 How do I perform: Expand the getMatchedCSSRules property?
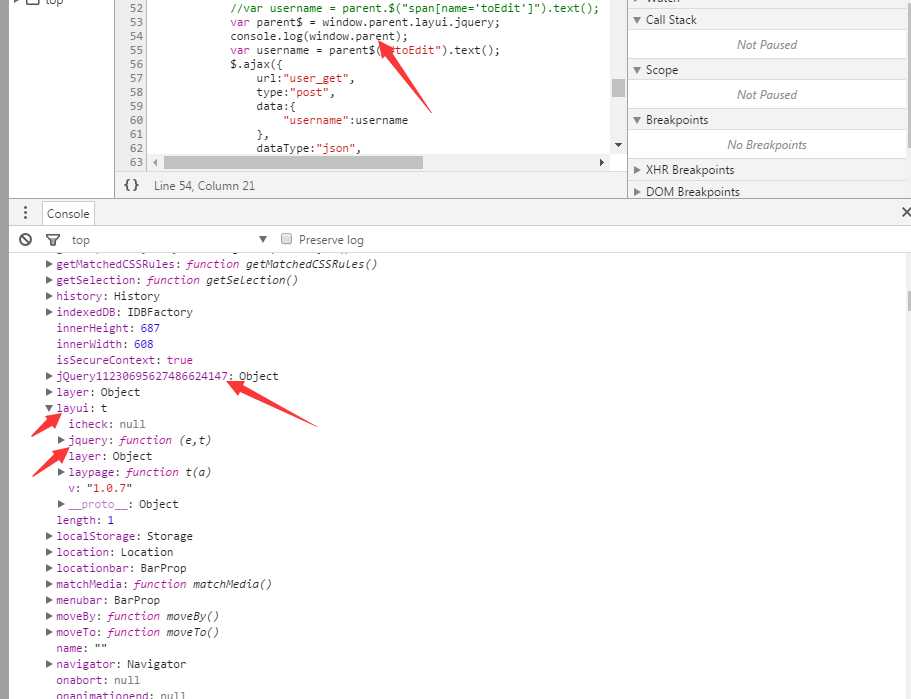point(49,264)
